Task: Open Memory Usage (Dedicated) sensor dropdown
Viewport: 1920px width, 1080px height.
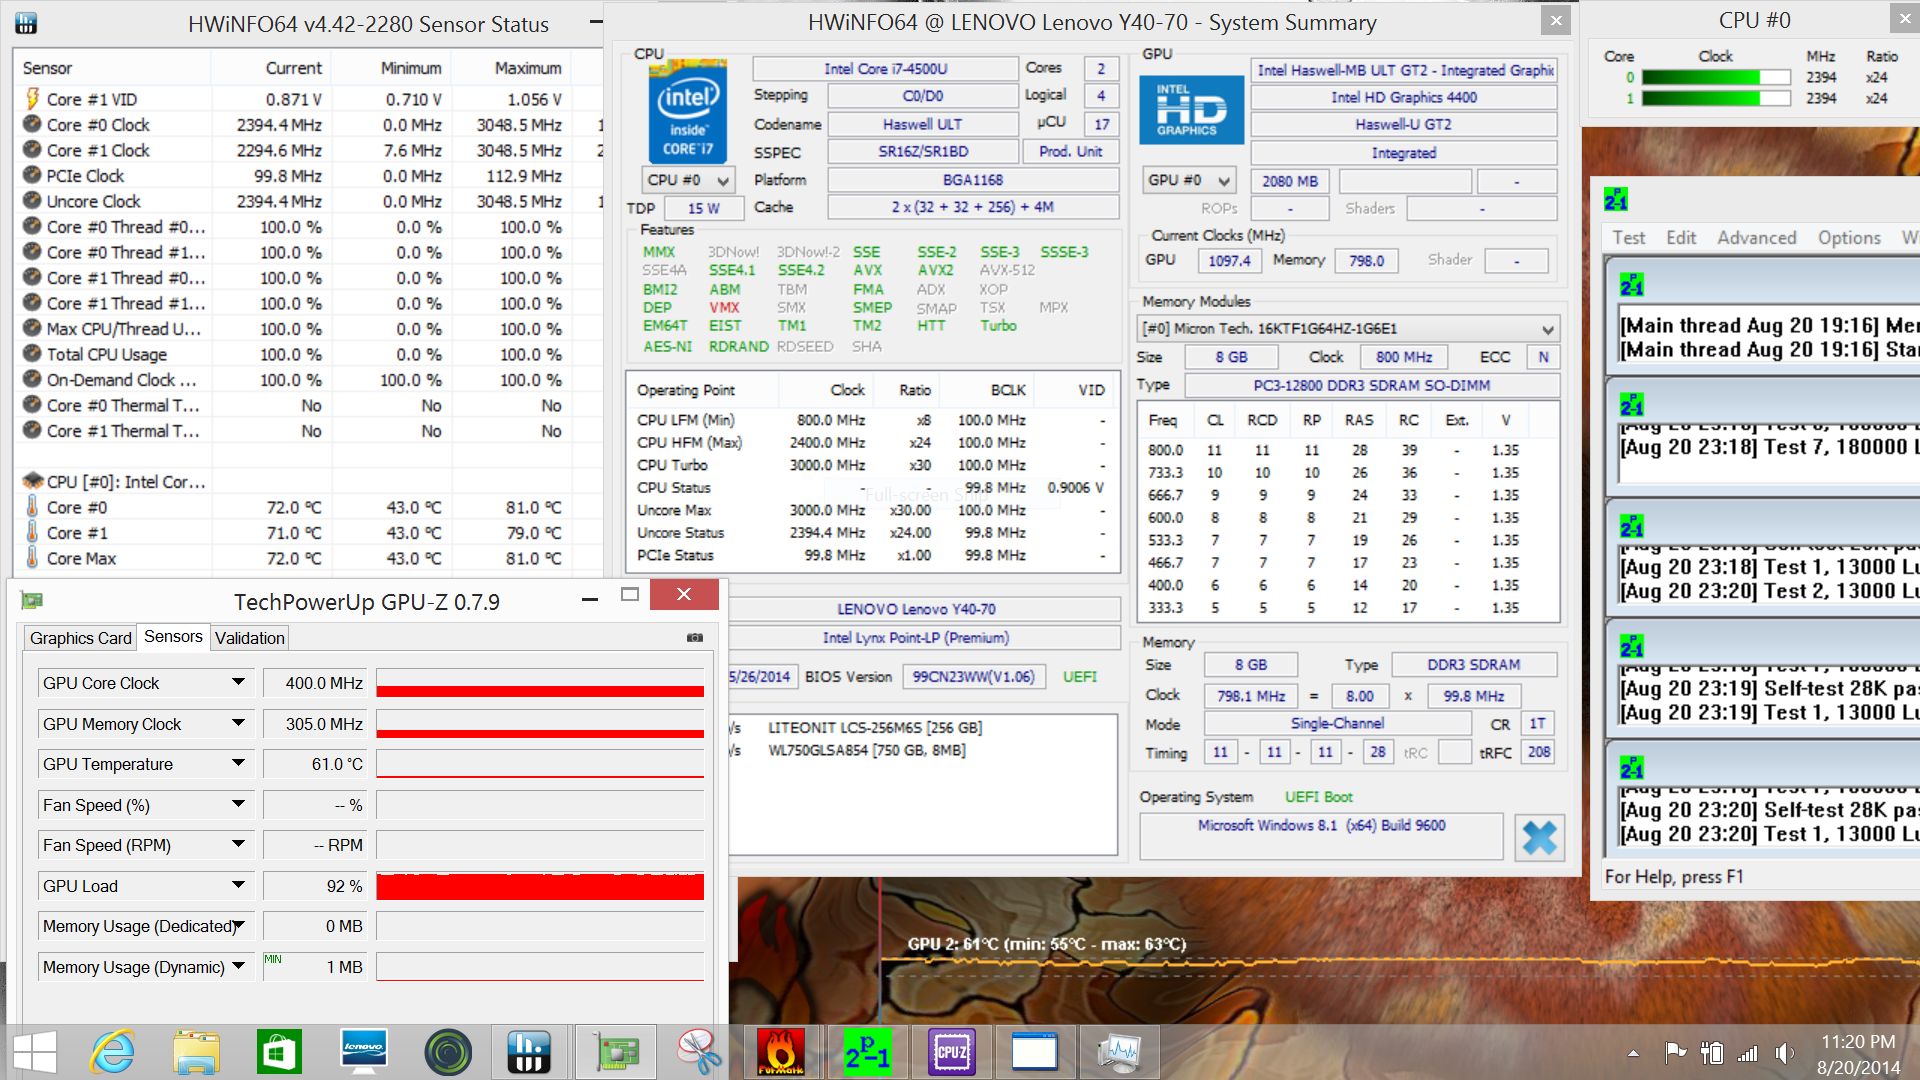Action: (238, 926)
